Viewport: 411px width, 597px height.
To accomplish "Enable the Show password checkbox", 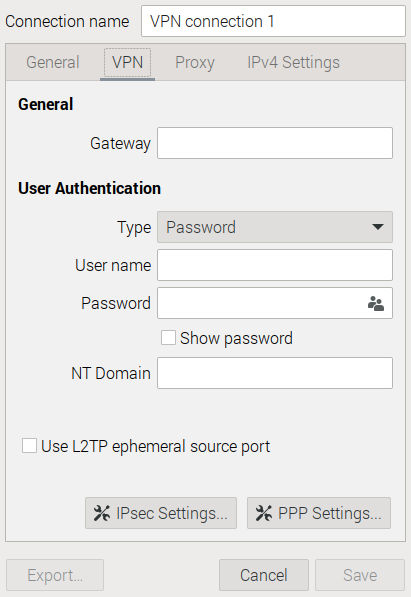I will pos(168,338).
